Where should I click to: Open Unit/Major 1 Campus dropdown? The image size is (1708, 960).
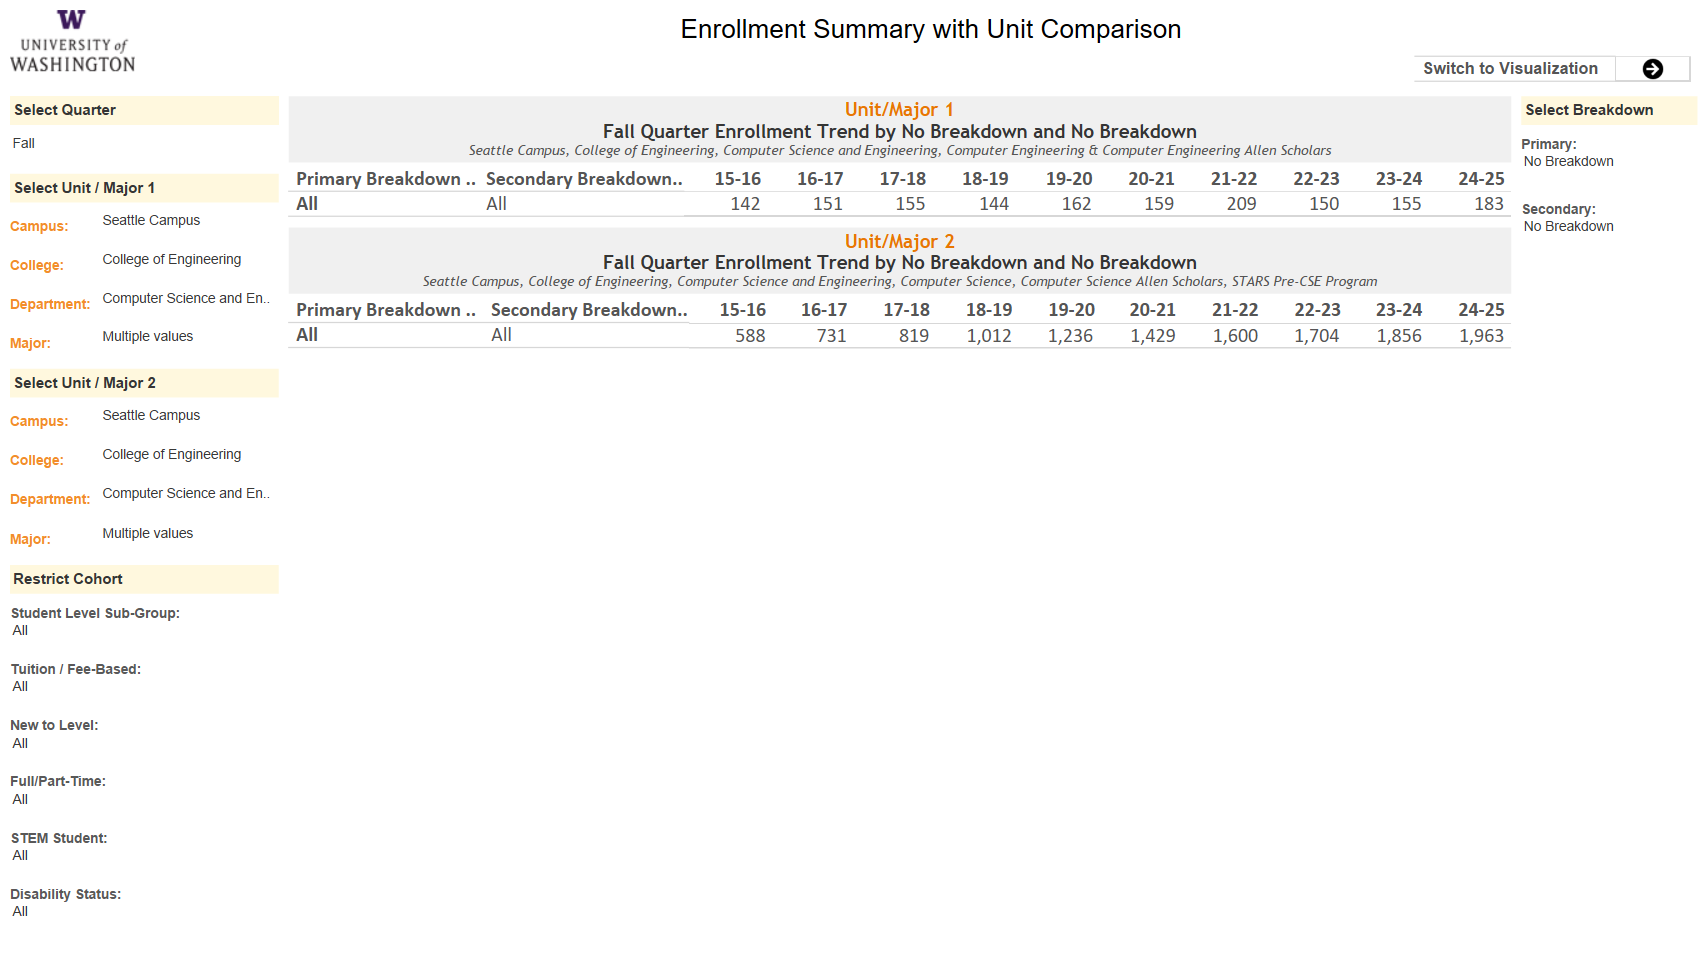pos(187,221)
